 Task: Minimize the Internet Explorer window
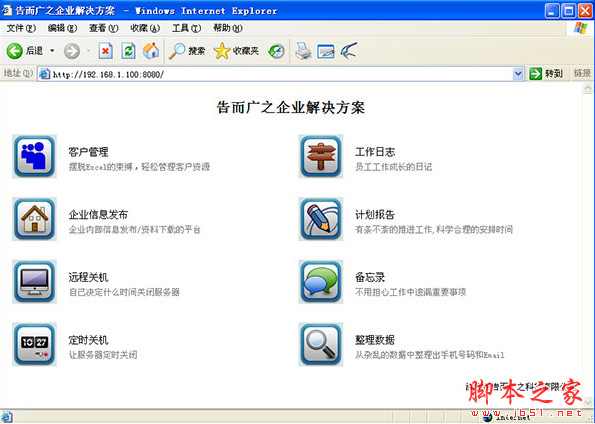click(552, 10)
